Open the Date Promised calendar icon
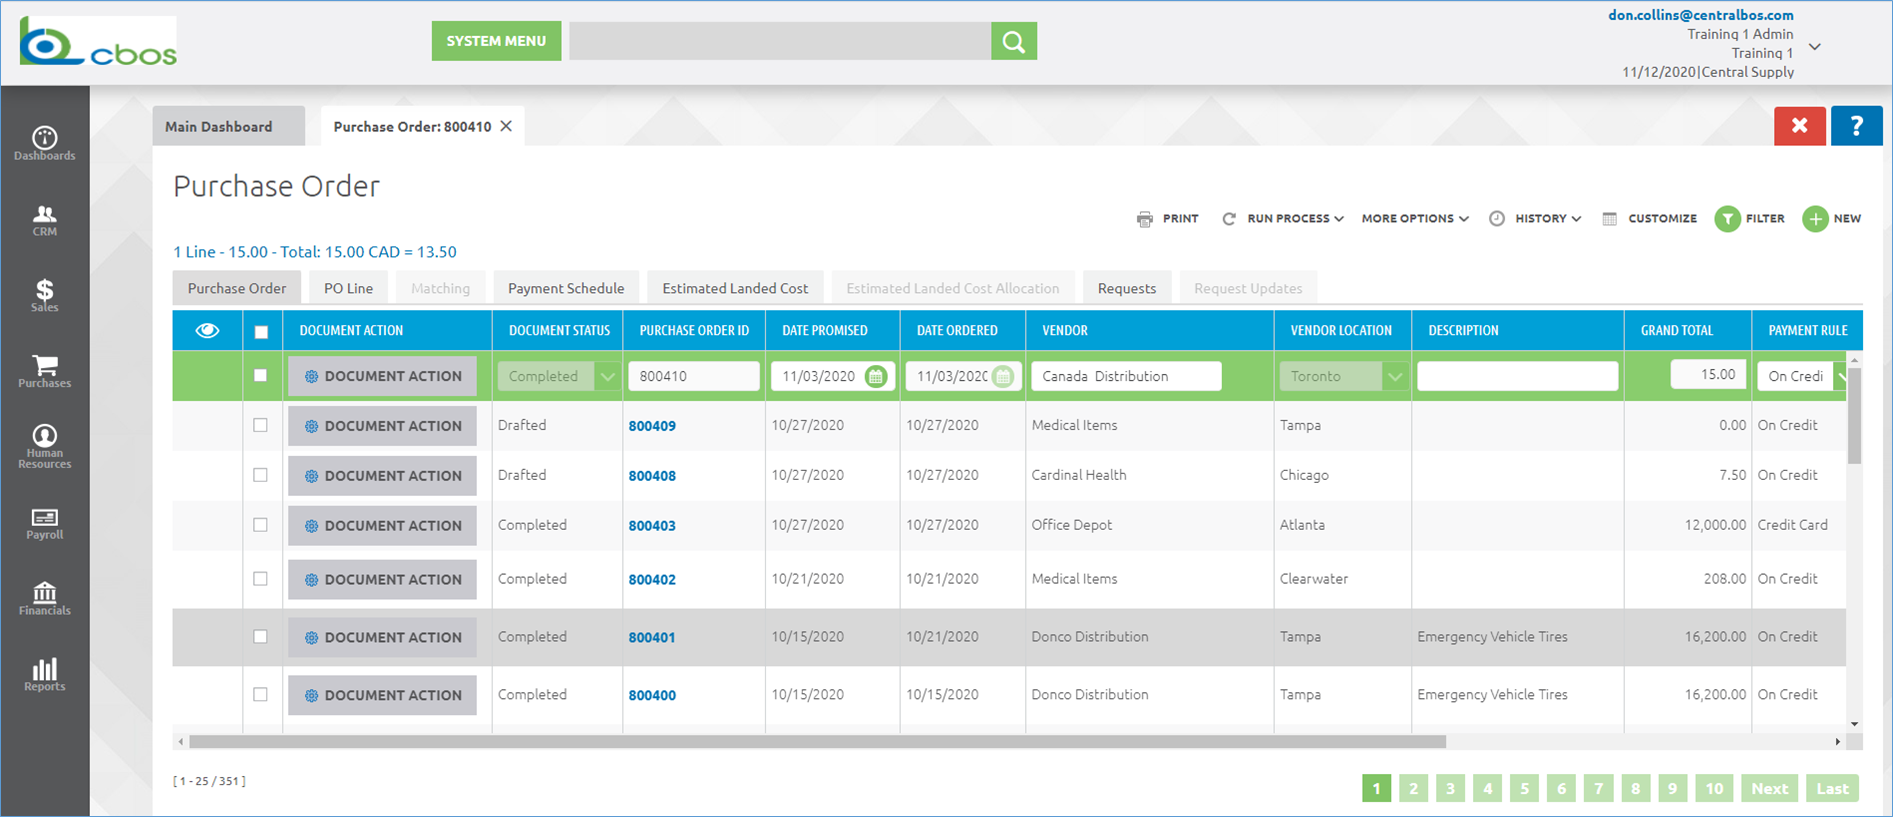This screenshot has height=817, width=1893. point(876,376)
